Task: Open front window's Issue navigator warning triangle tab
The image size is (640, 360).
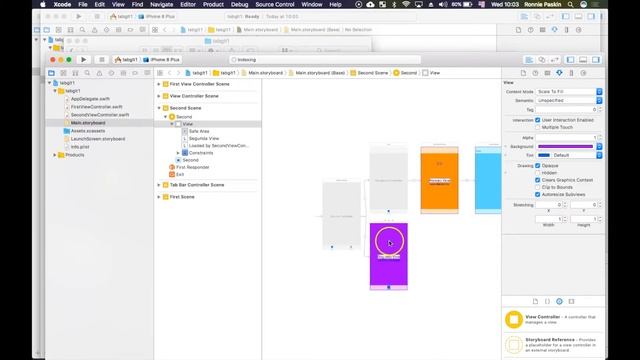Action: coord(99,73)
